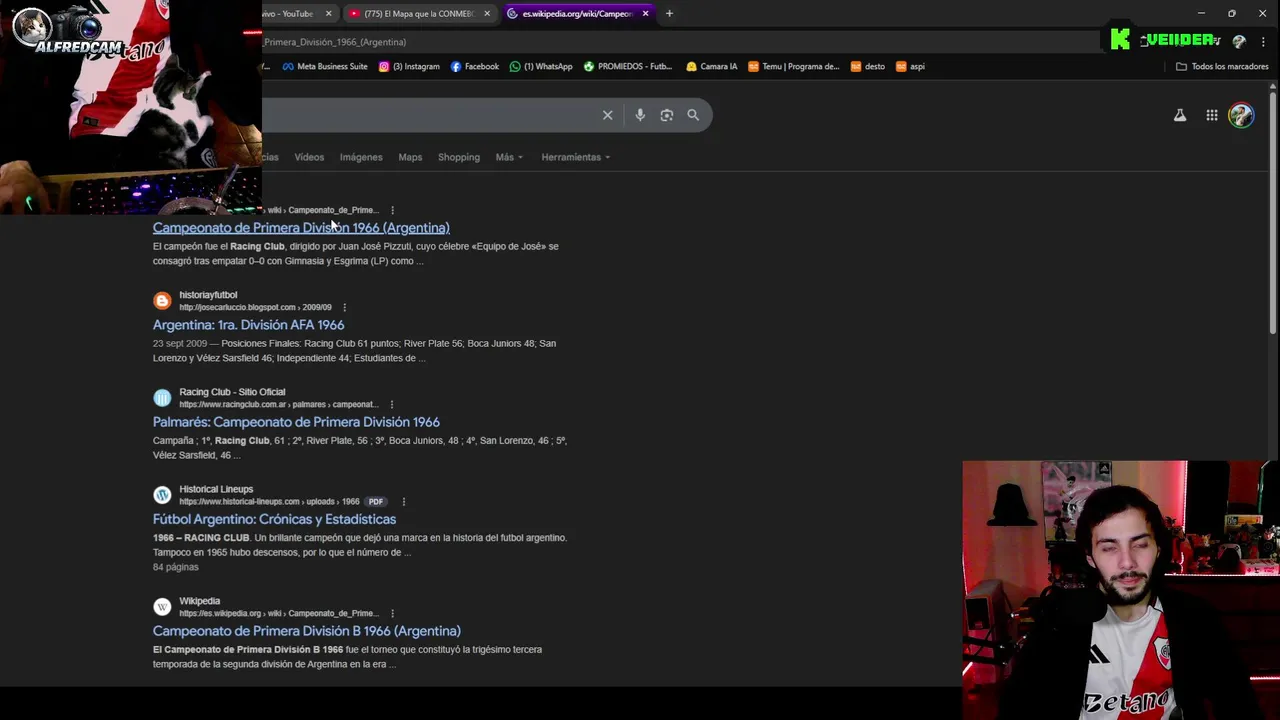
Task: Open Search Labs flask icon
Action: click(1180, 115)
